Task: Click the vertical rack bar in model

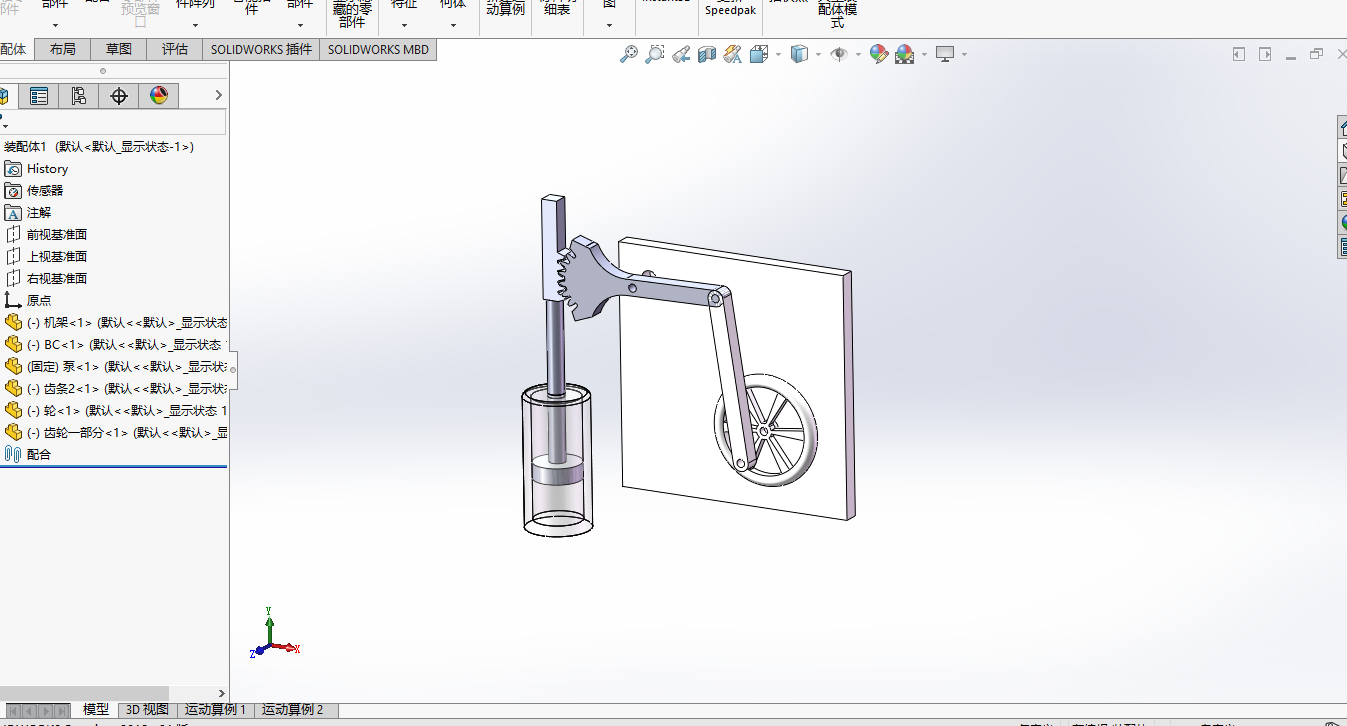Action: [x=552, y=246]
